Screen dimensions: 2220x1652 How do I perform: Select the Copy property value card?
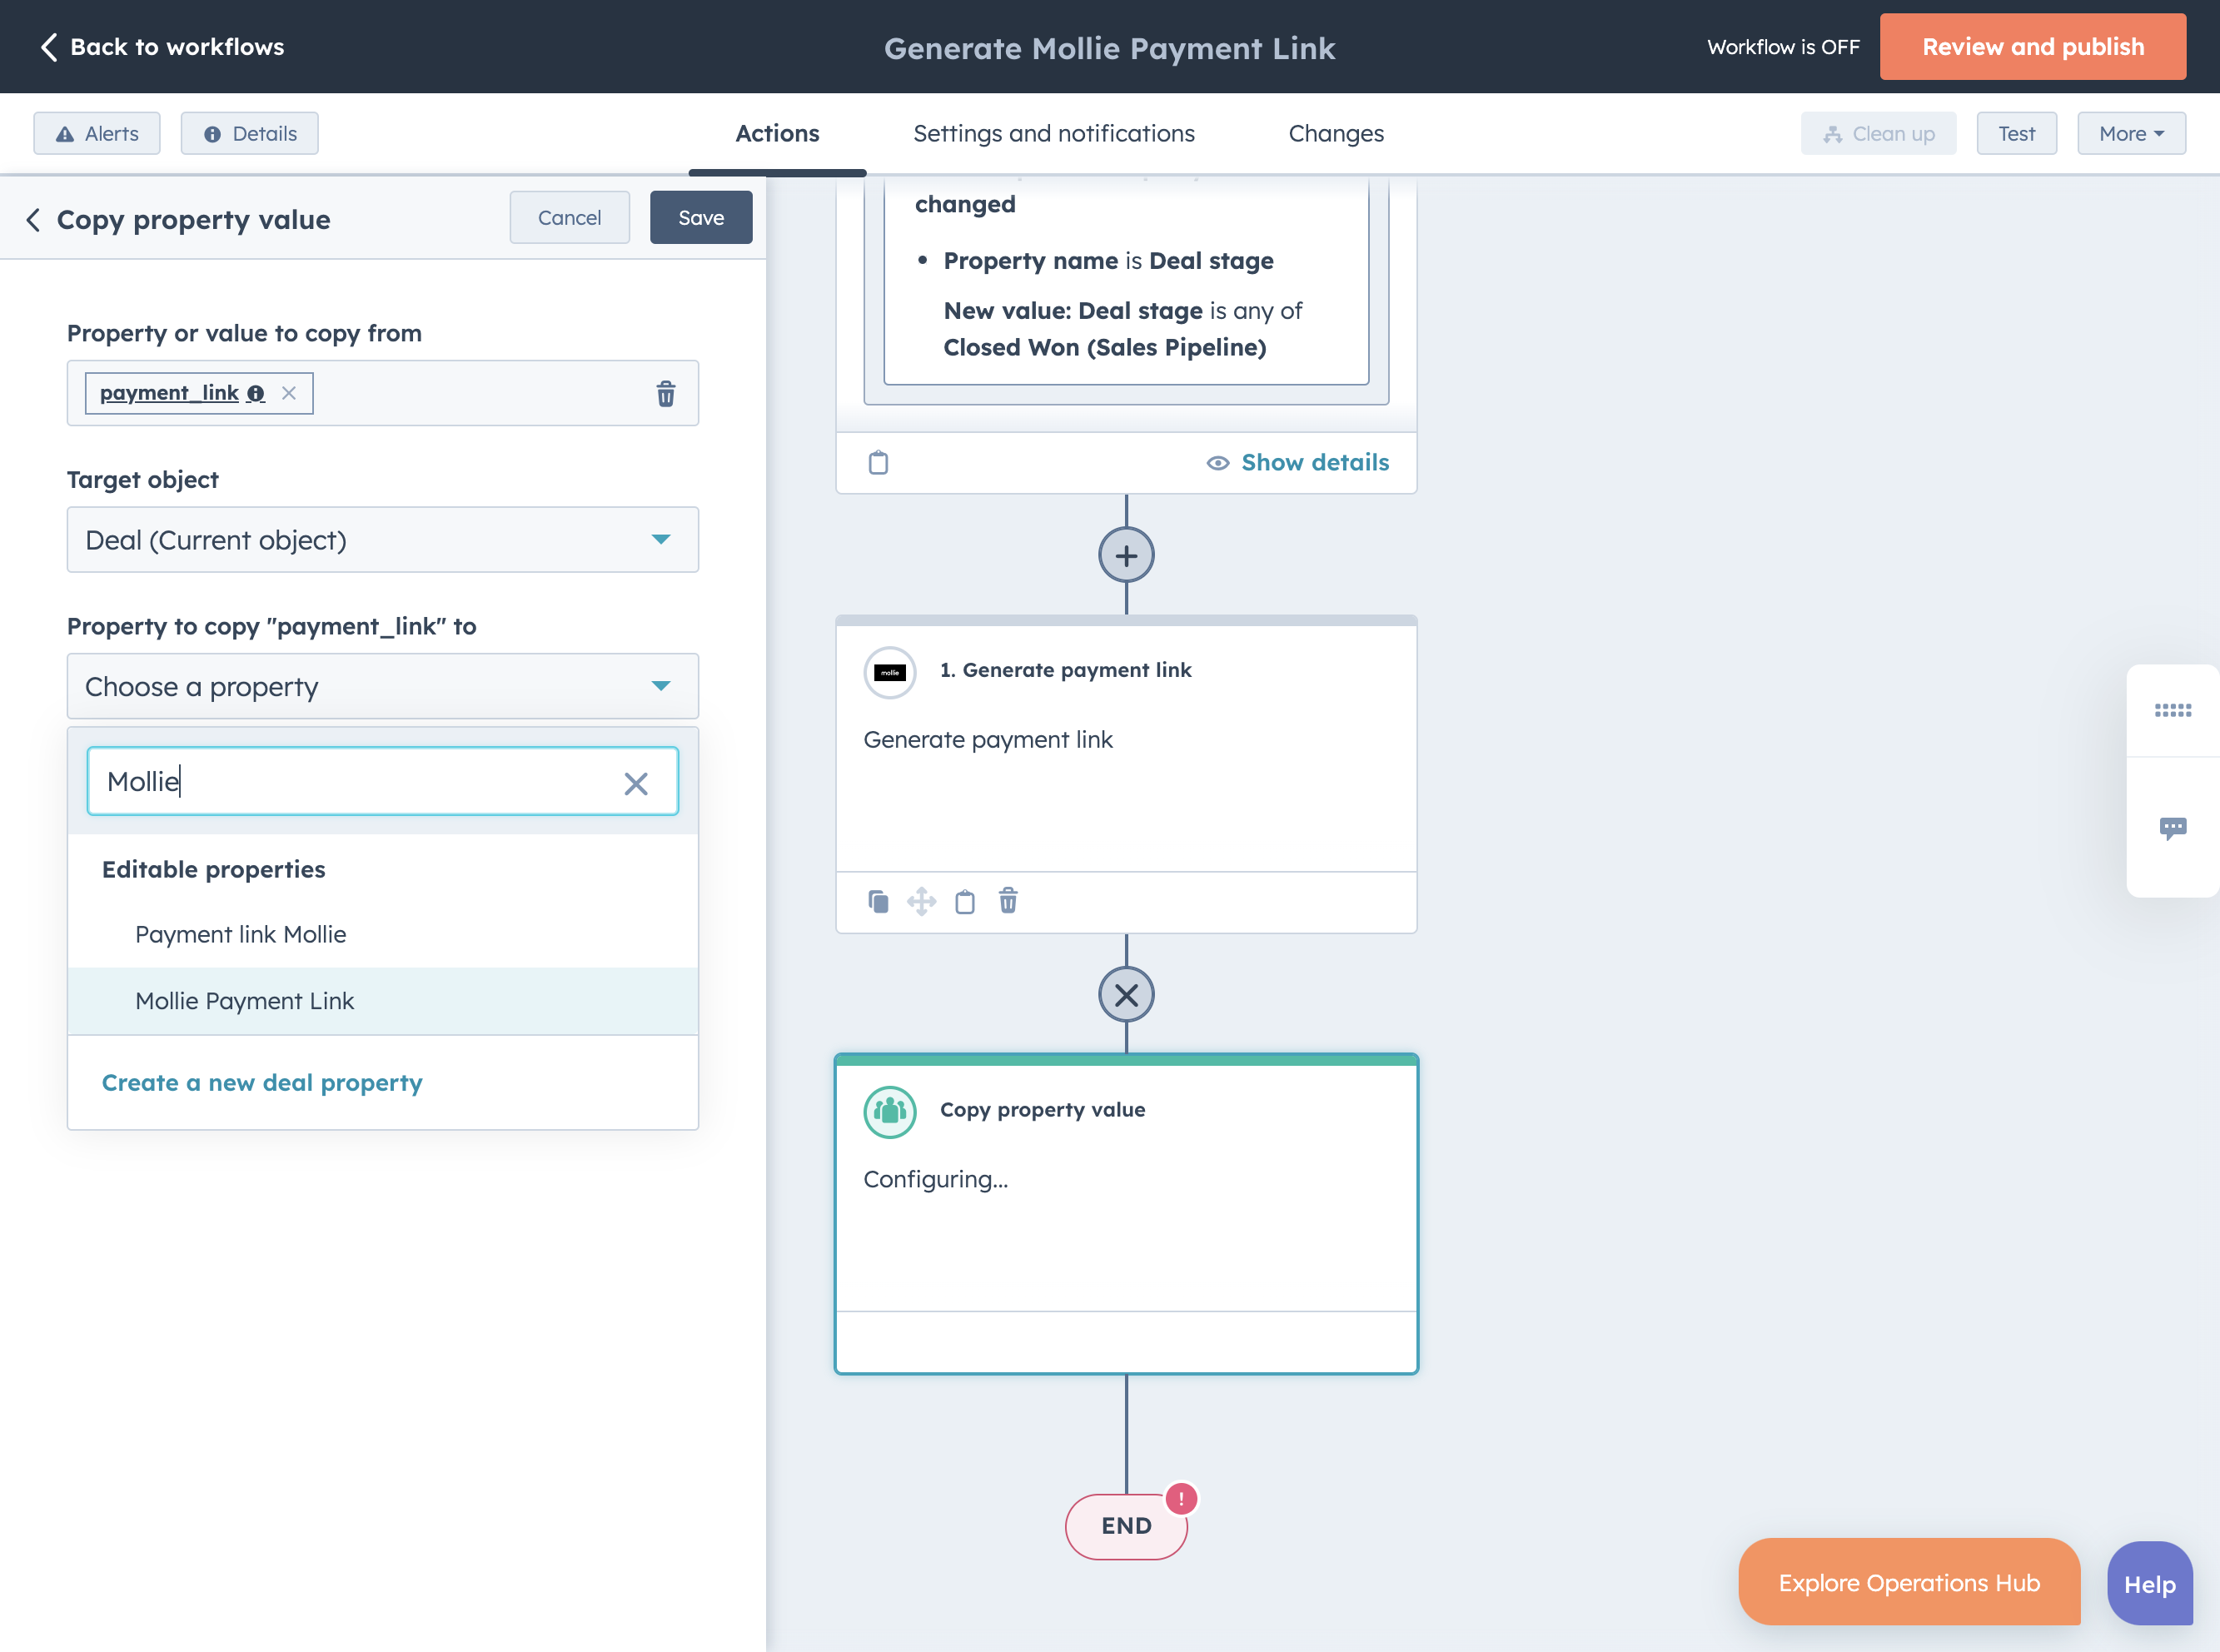[1127, 1213]
